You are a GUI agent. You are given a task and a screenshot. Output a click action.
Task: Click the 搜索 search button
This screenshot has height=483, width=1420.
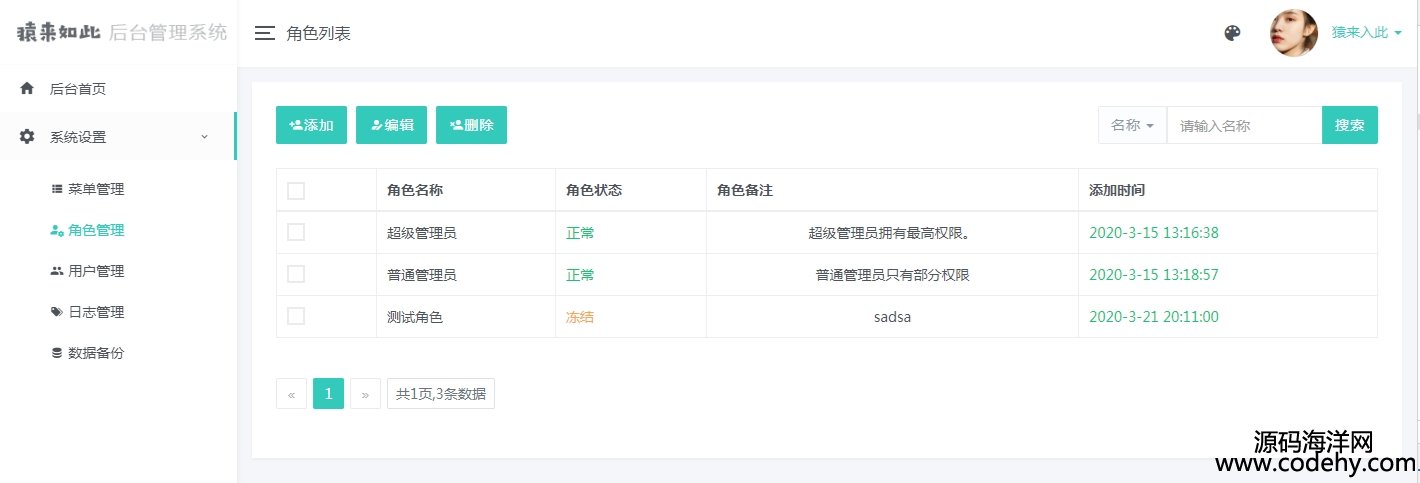pos(1350,125)
